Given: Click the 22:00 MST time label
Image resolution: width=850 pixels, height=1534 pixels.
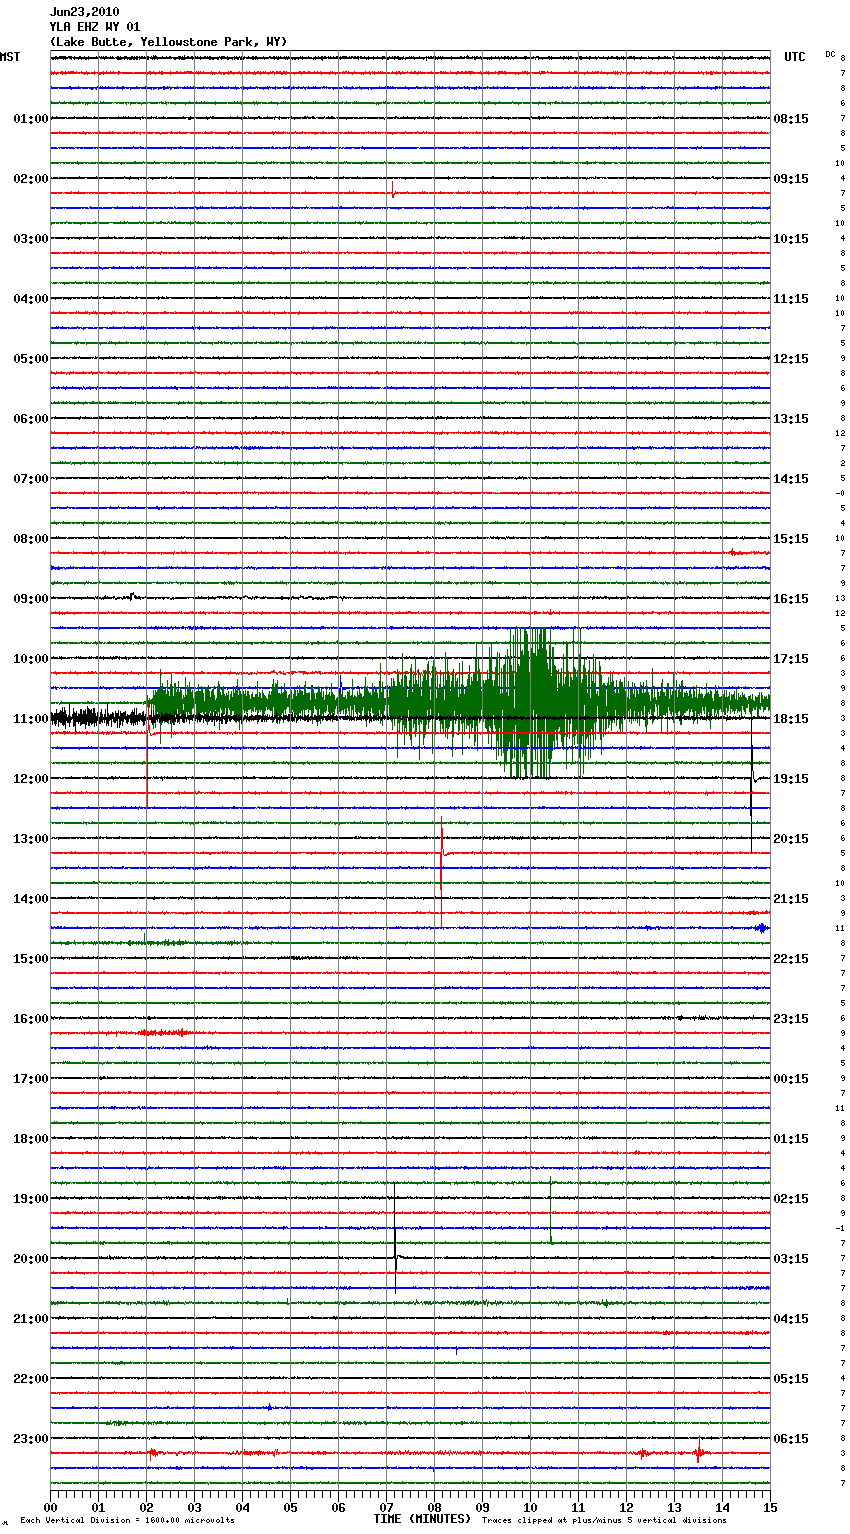Looking at the screenshot, I should 31,1379.
